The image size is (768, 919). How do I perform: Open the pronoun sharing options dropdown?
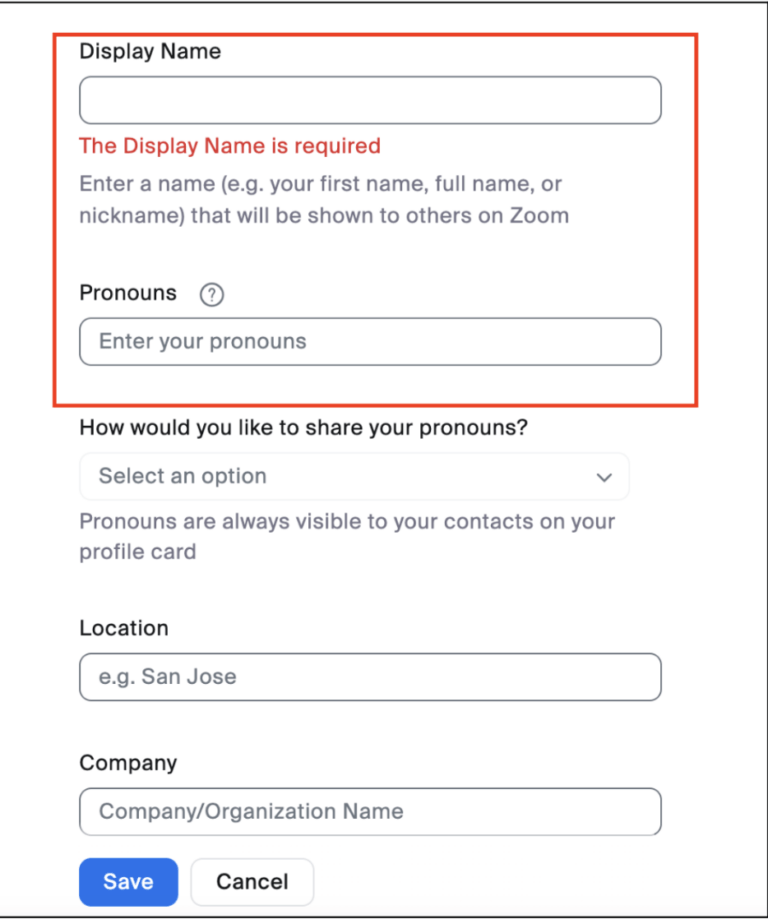pos(354,477)
